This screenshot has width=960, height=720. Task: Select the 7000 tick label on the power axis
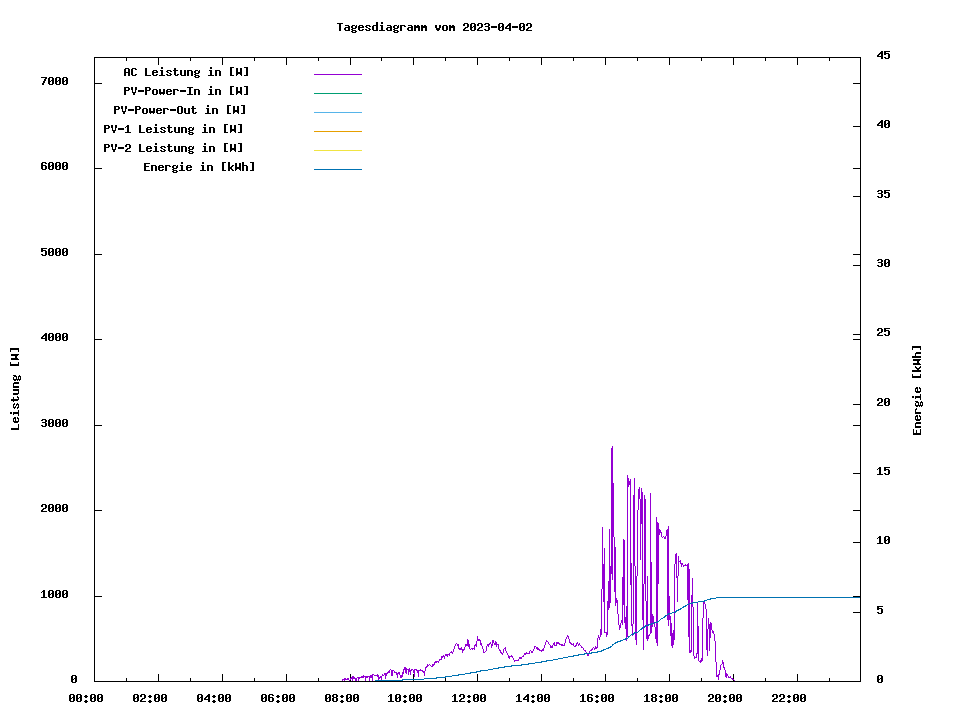point(53,81)
